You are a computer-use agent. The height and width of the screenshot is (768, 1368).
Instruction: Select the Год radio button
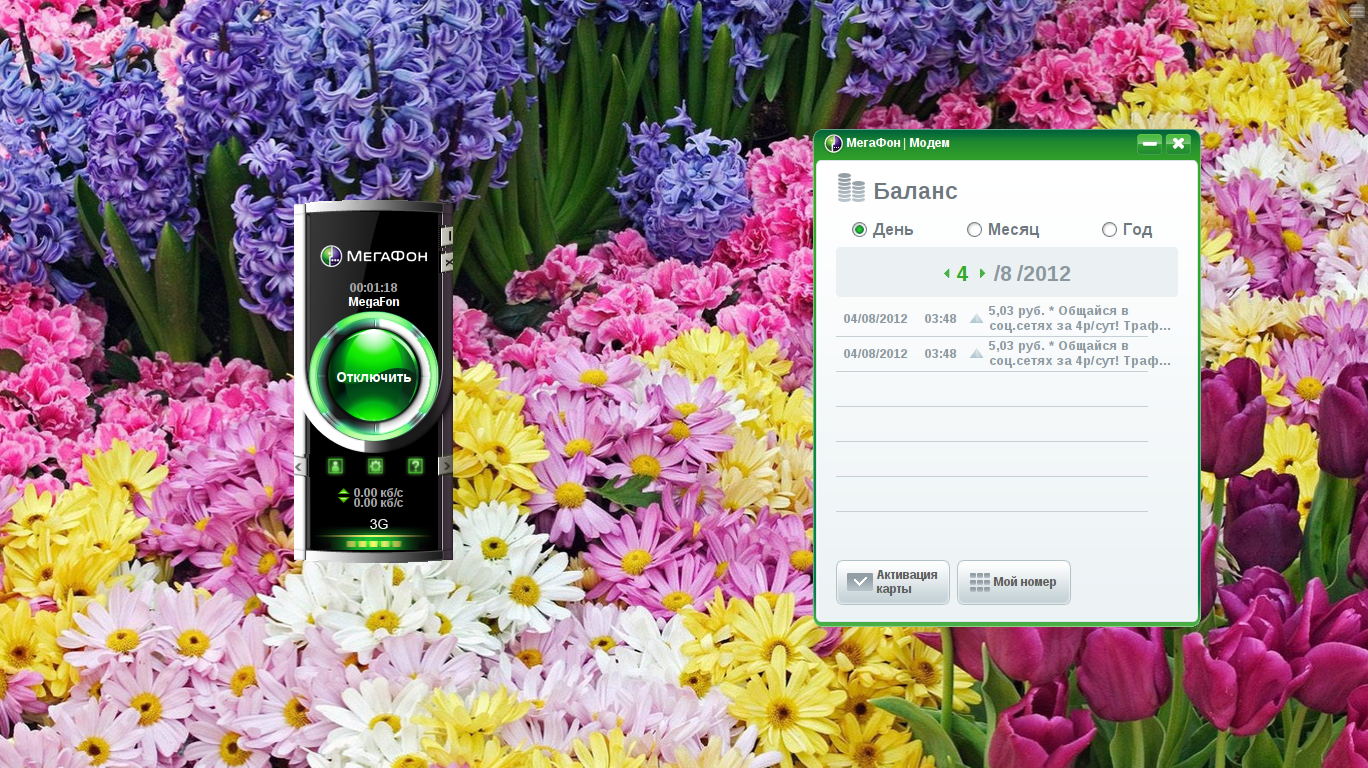pos(1109,230)
